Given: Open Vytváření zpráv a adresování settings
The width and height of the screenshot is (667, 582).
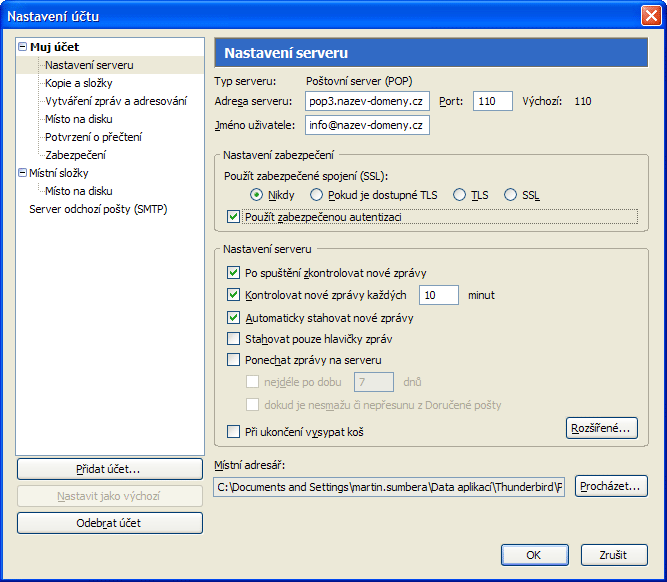Looking at the screenshot, I should coord(115,101).
